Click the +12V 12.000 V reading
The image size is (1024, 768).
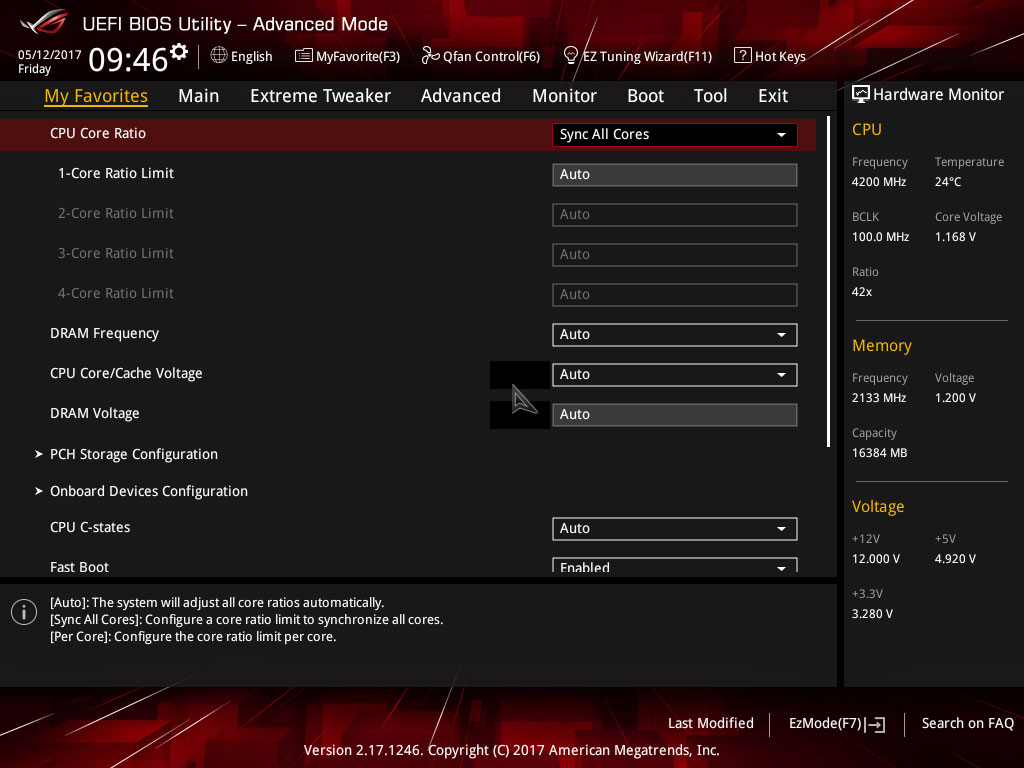[876, 558]
